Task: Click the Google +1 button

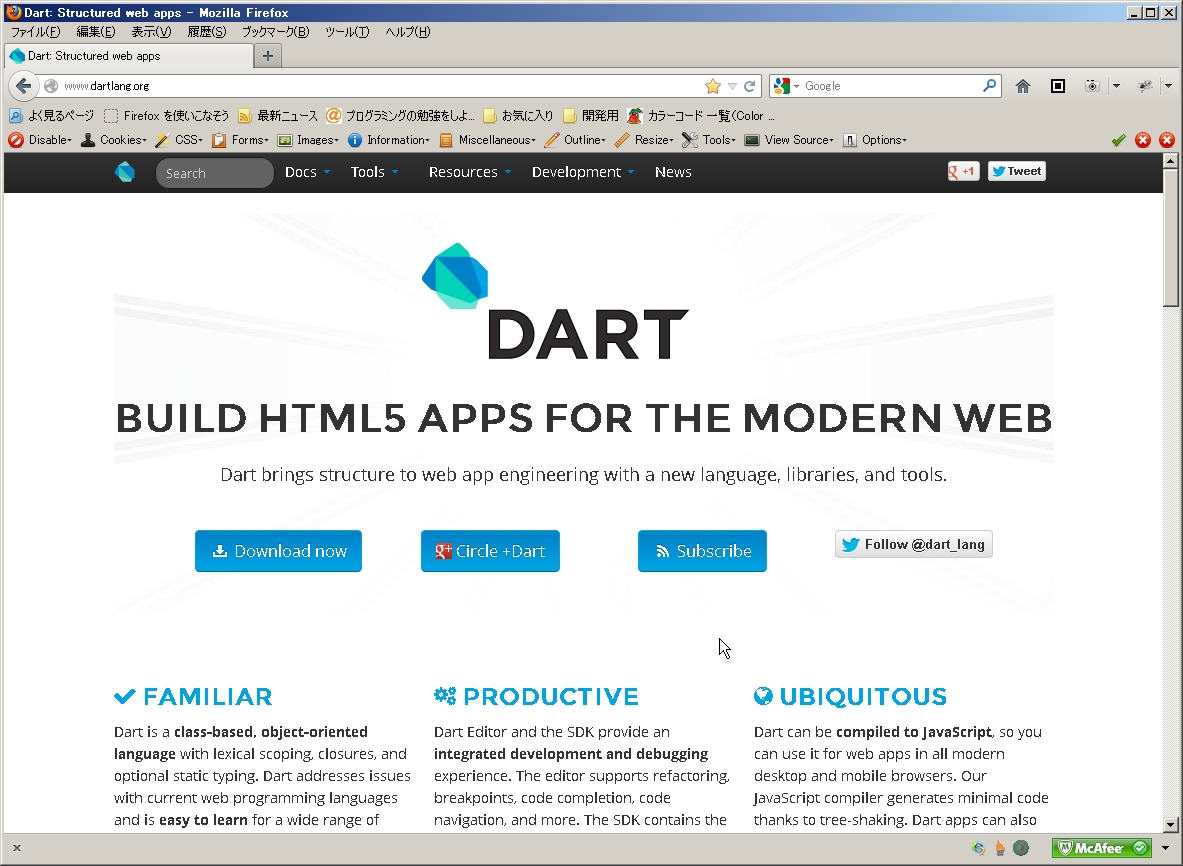Action: 963,171
